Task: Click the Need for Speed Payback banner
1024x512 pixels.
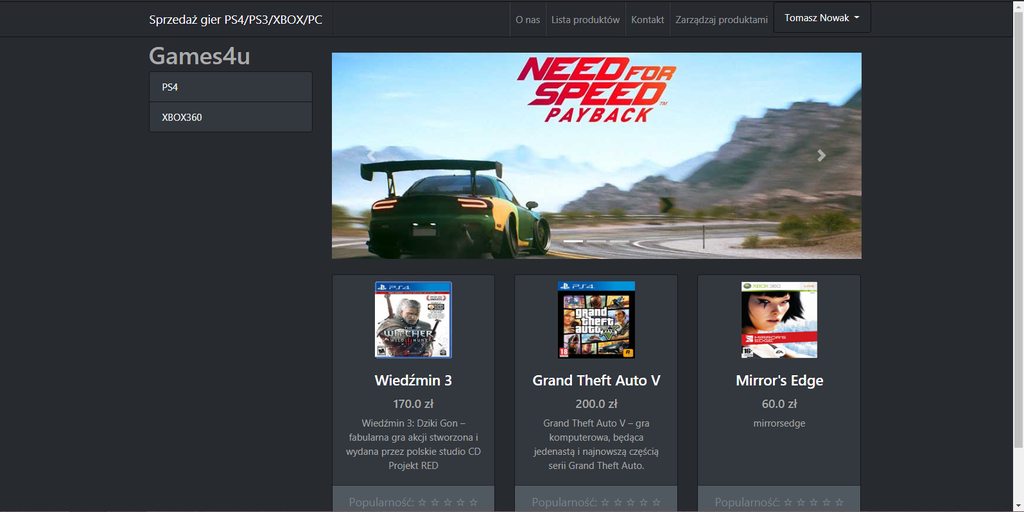Action: [x=596, y=155]
